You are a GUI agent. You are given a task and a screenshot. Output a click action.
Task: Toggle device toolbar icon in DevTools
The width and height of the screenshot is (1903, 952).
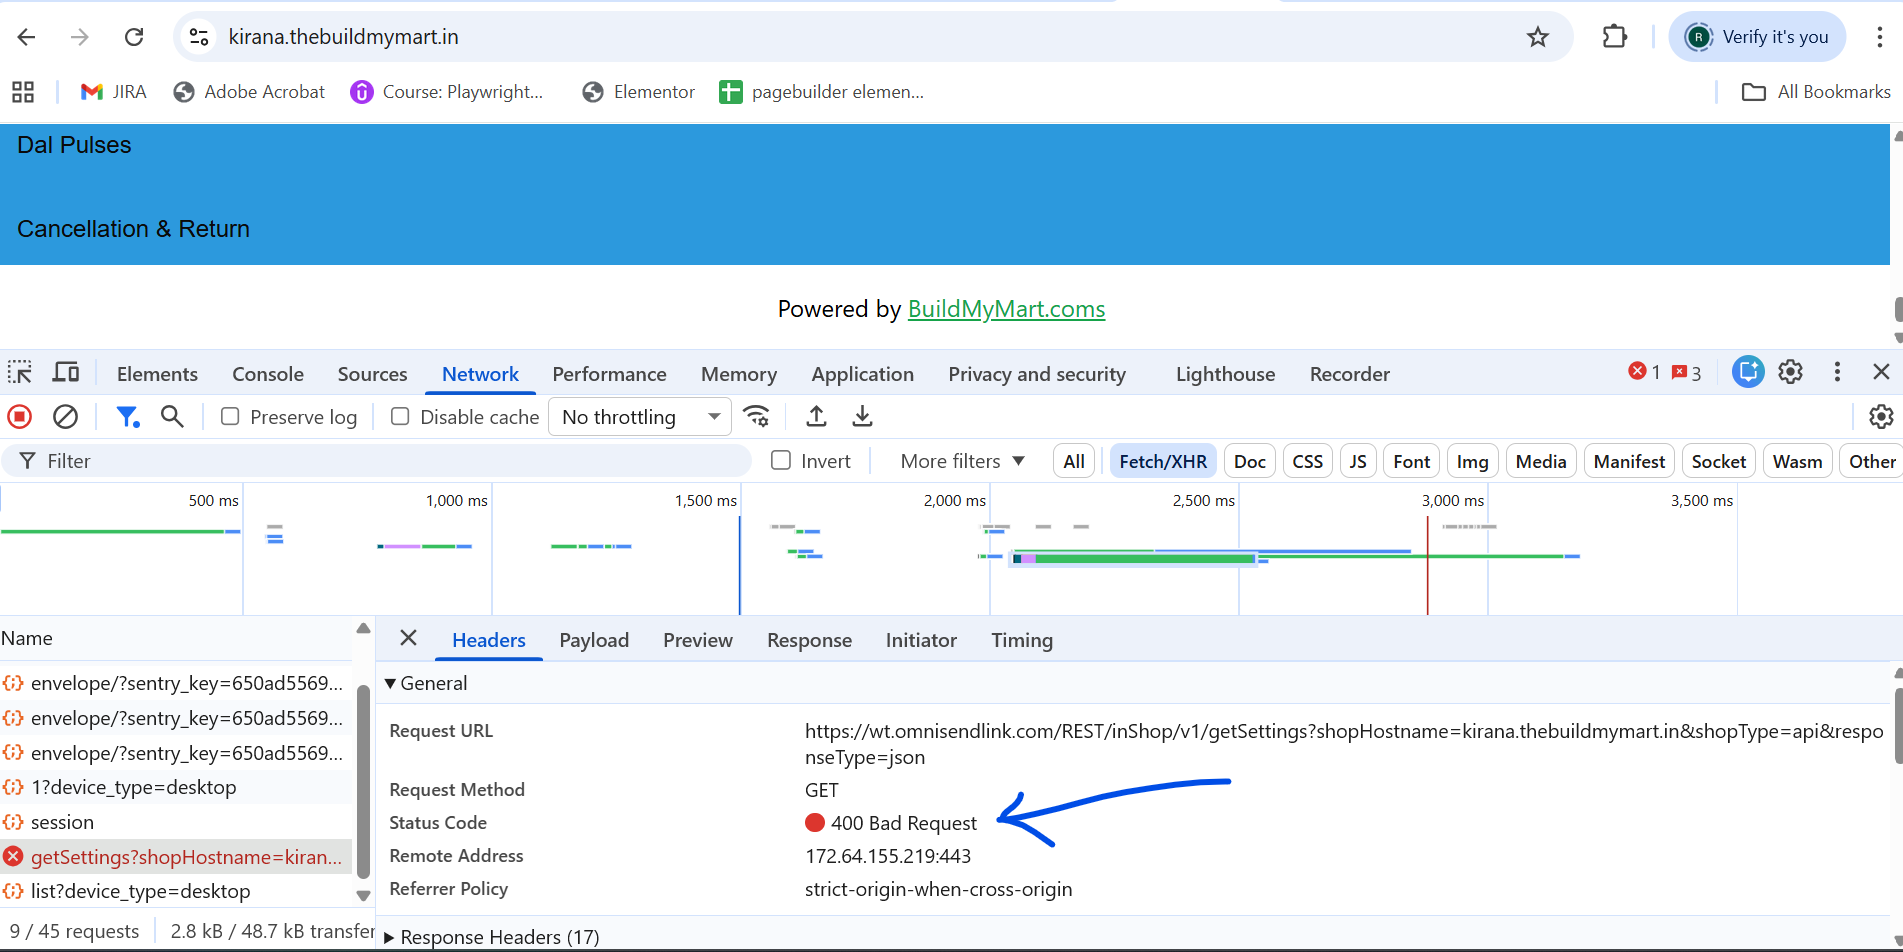coord(66,373)
